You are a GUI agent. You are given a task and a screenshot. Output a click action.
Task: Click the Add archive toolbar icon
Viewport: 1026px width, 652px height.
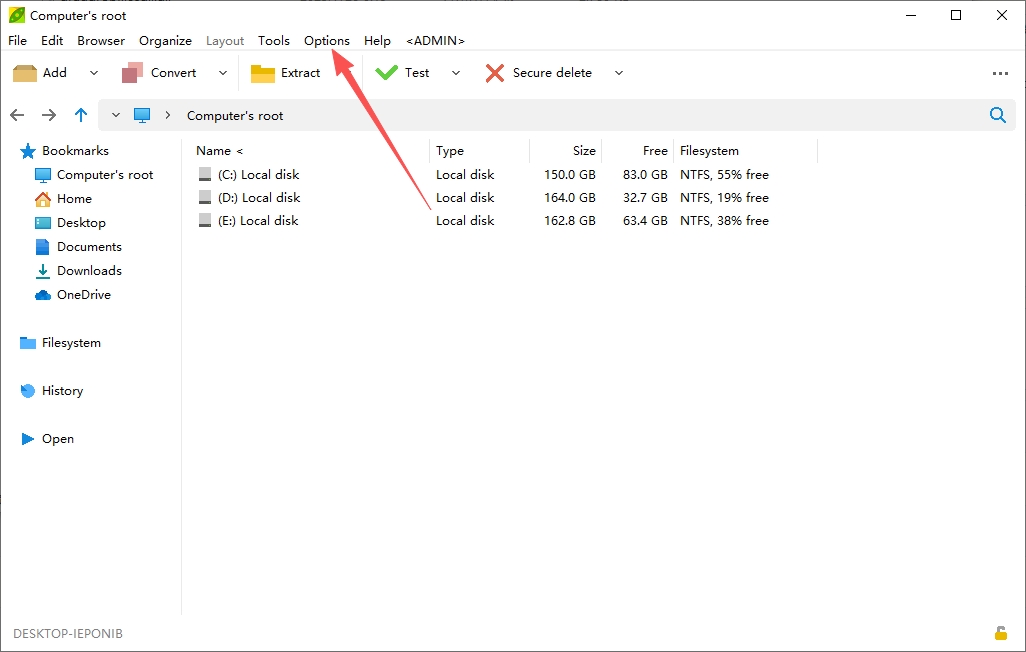25,73
